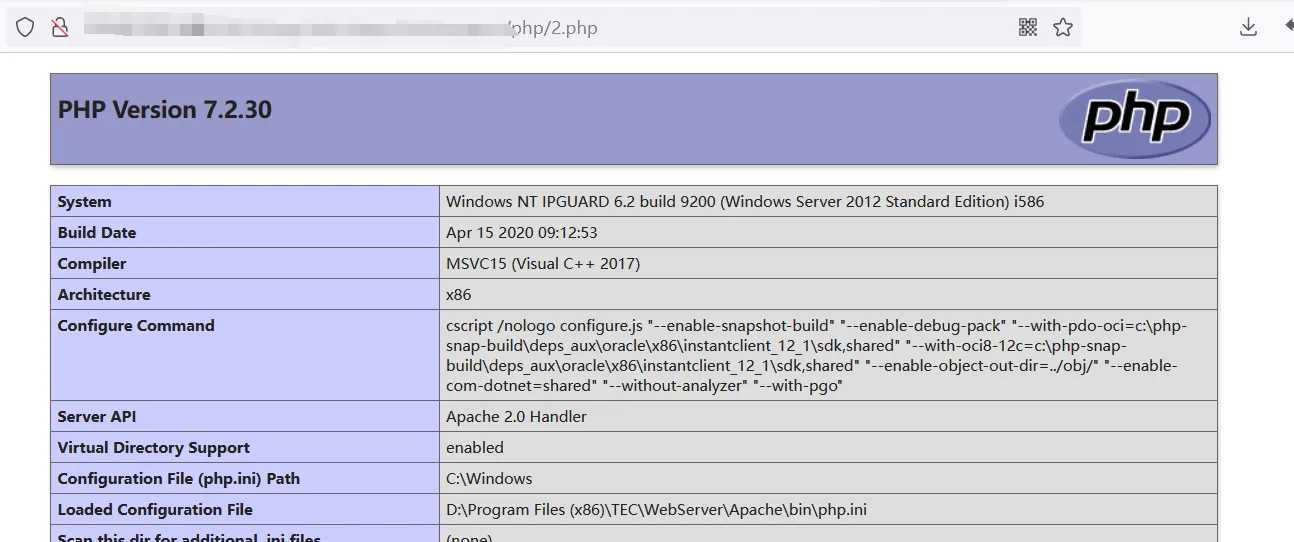Click the Server API label cell
Screen dimensions: 1294x542
(x=245, y=416)
